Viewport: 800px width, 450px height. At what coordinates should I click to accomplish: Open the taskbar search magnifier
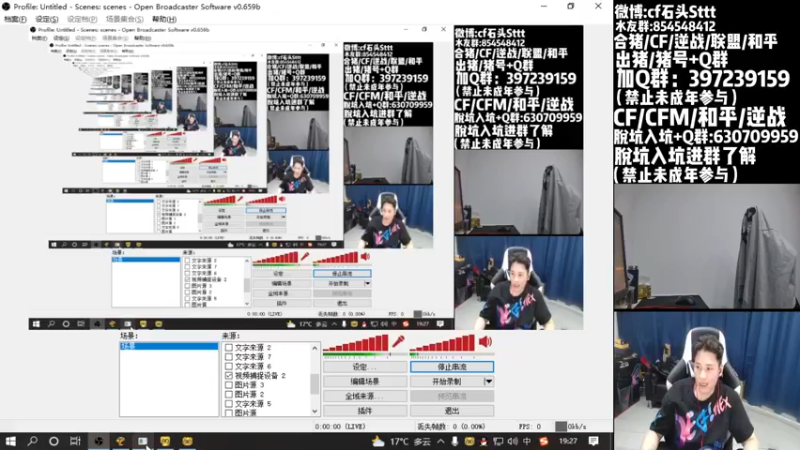[x=32, y=441]
